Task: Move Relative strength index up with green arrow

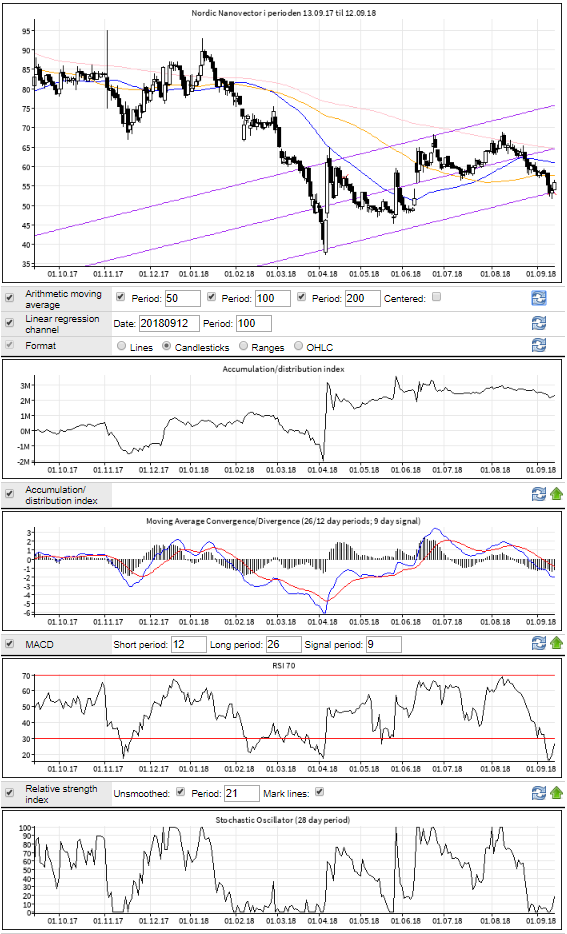Action: (x=556, y=793)
